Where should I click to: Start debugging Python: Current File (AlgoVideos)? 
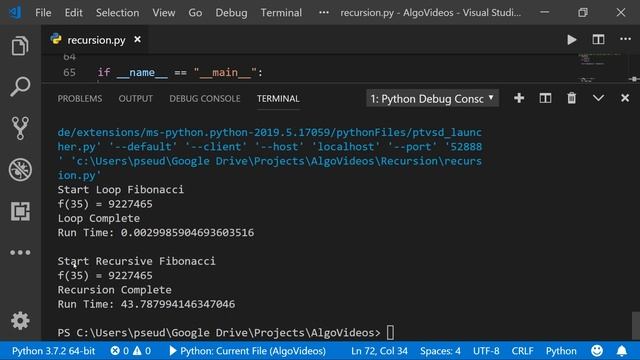247,351
